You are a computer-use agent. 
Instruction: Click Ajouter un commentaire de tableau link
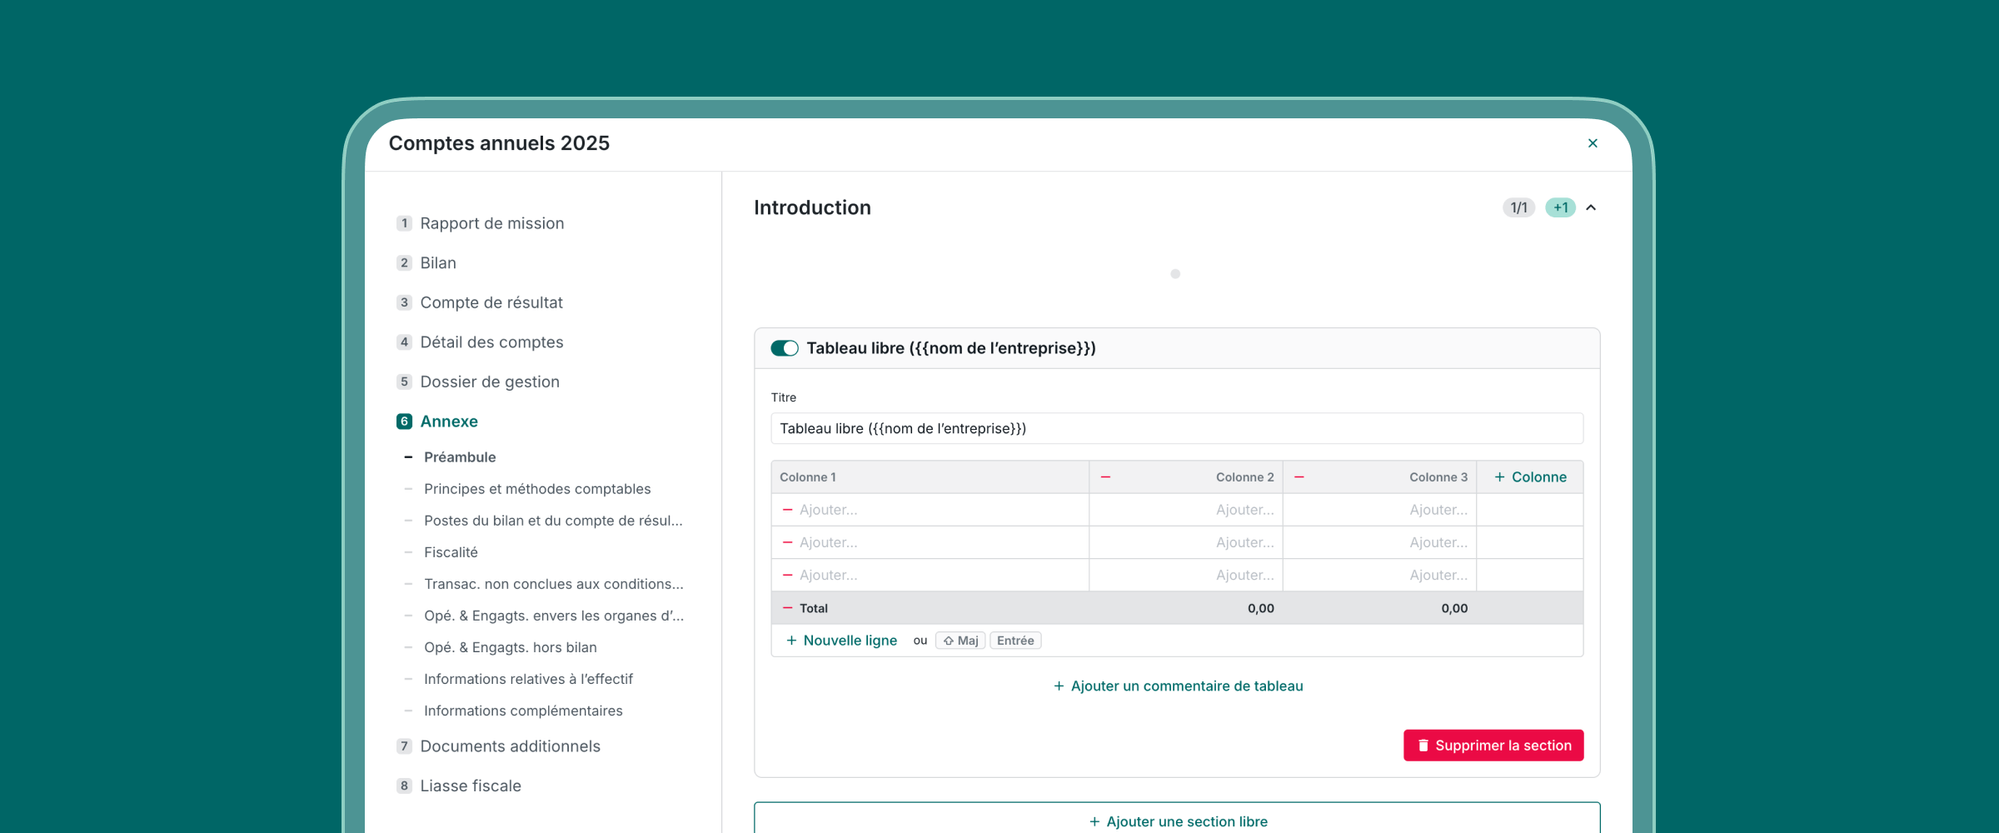click(1177, 686)
